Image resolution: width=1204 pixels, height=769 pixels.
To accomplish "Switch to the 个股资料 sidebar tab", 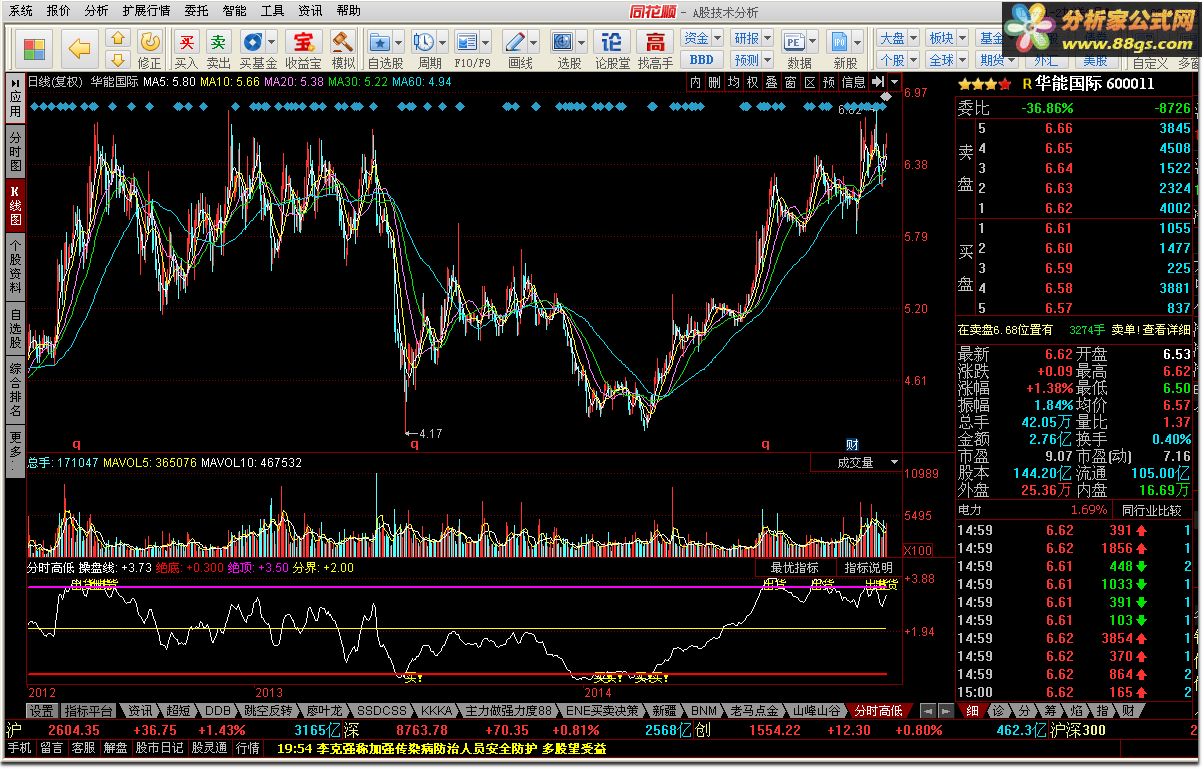I will tap(15, 266).
